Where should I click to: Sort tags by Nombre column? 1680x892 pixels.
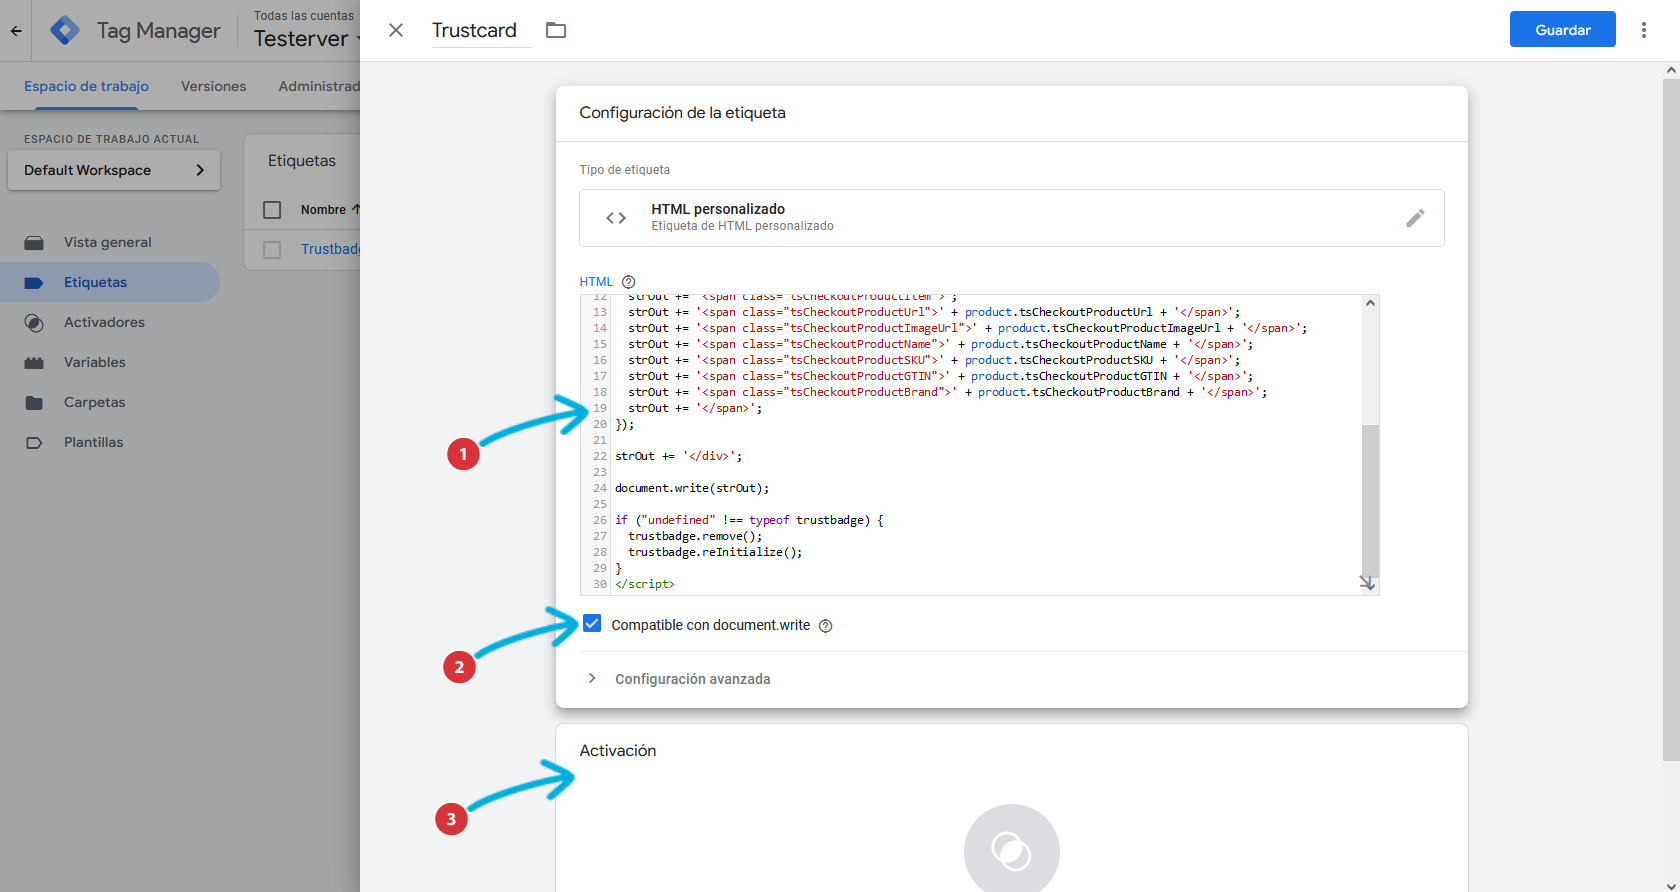pyautogui.click(x=330, y=210)
